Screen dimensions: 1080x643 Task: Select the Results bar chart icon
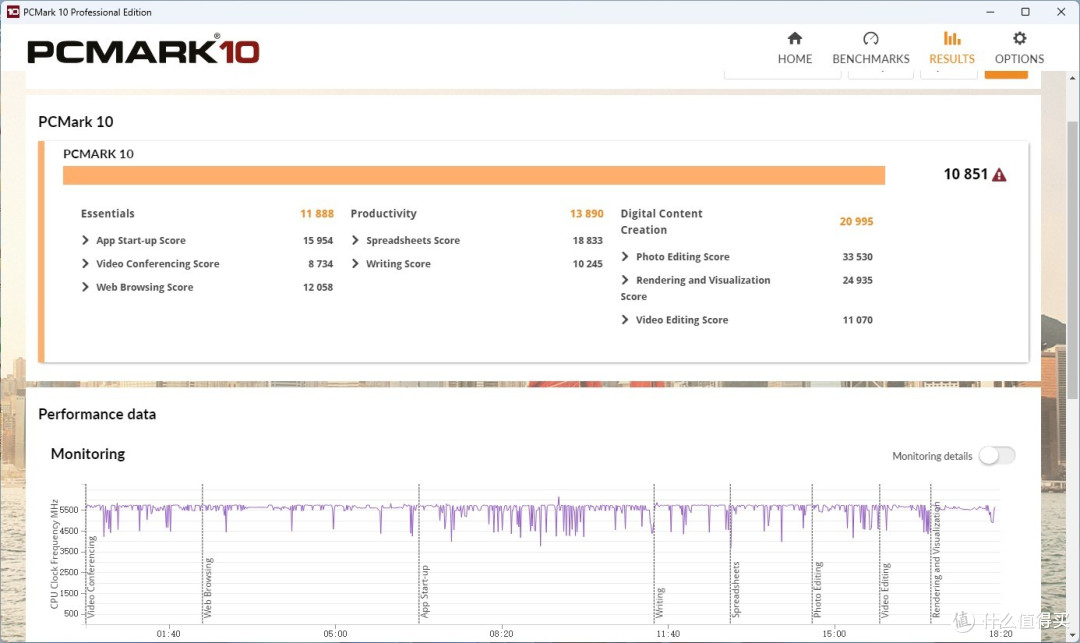click(952, 39)
